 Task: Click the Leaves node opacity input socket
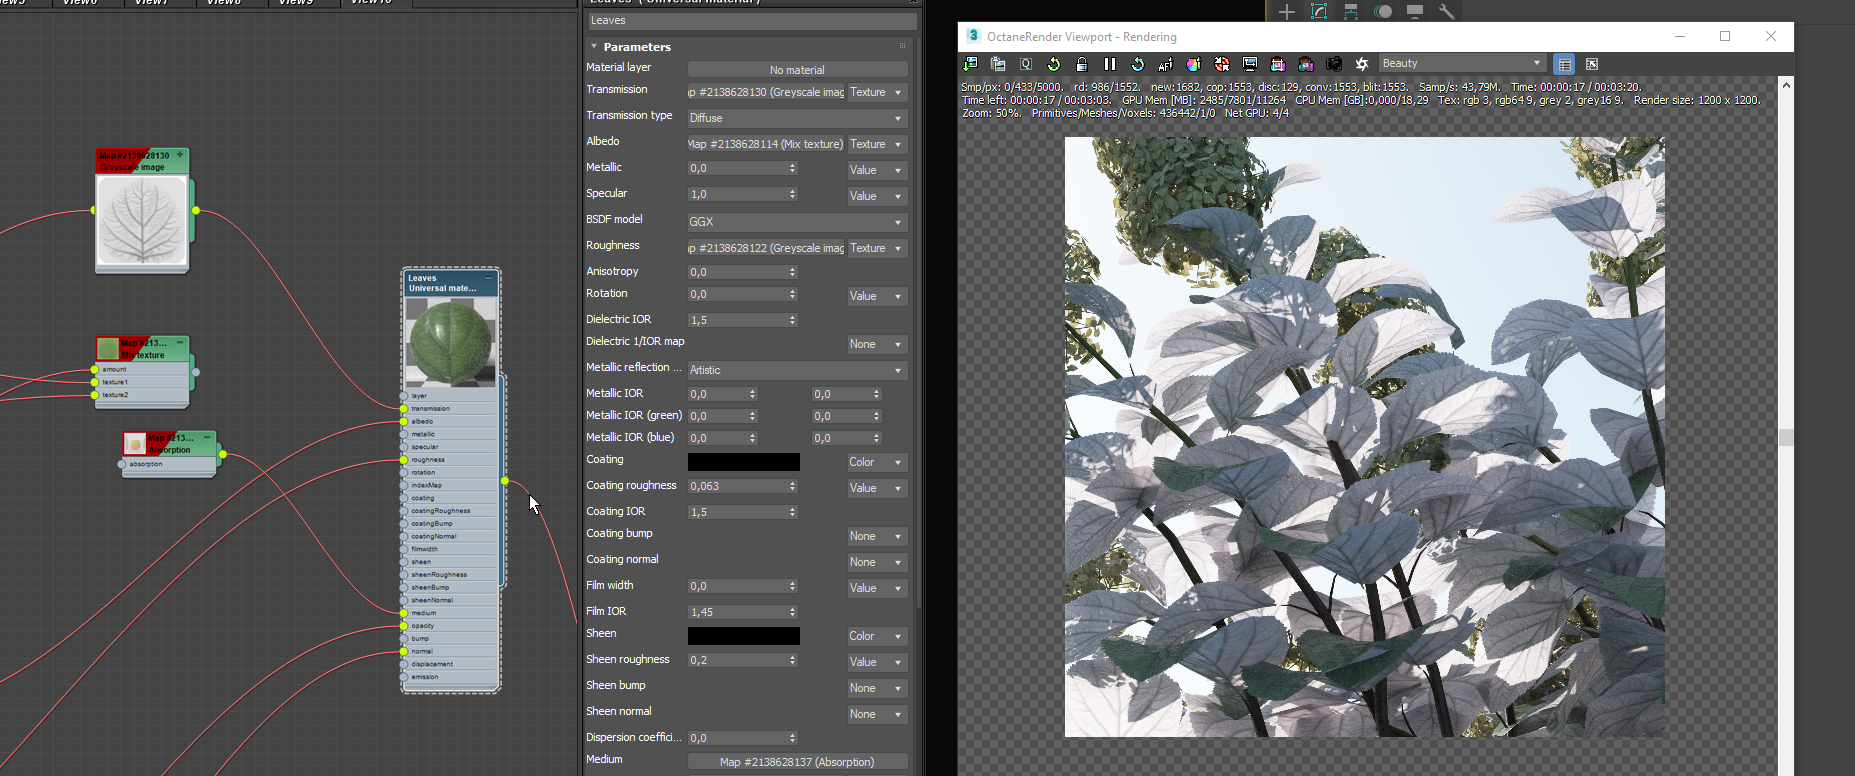click(x=404, y=626)
